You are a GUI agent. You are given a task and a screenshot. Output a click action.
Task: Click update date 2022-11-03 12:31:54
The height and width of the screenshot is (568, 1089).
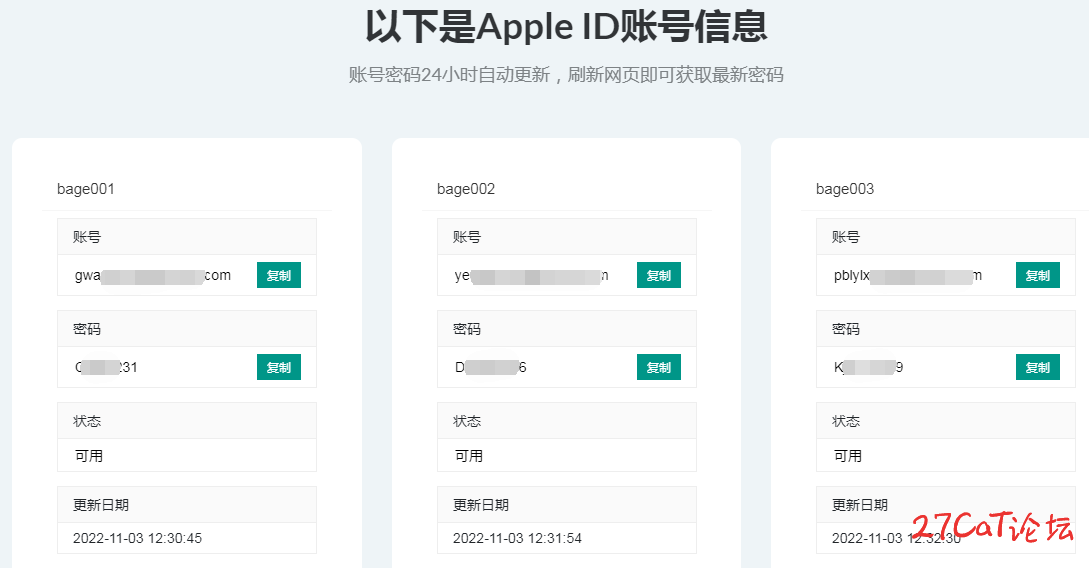517,538
